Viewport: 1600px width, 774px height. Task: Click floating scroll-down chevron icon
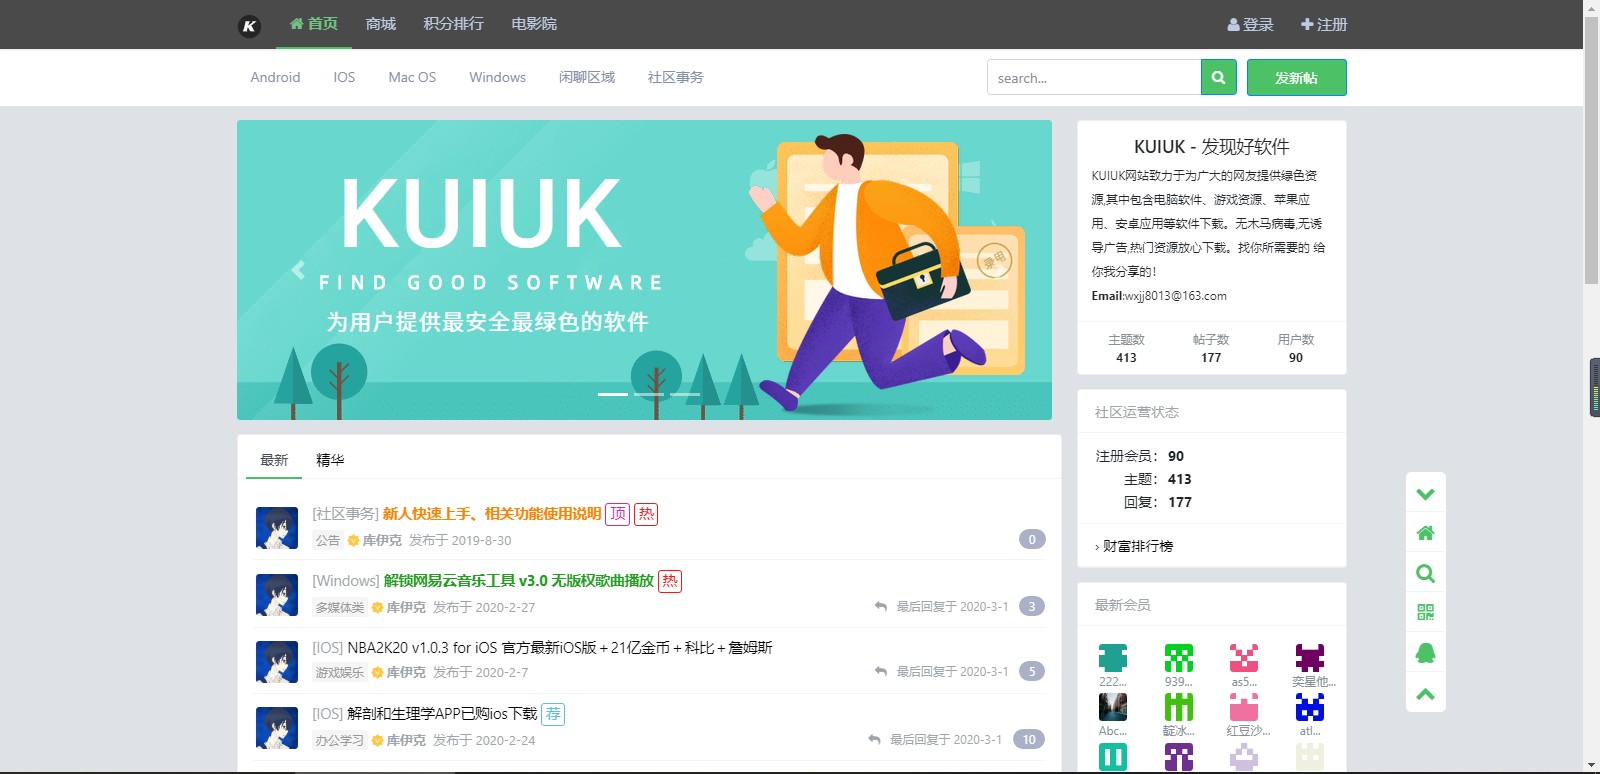click(x=1426, y=494)
